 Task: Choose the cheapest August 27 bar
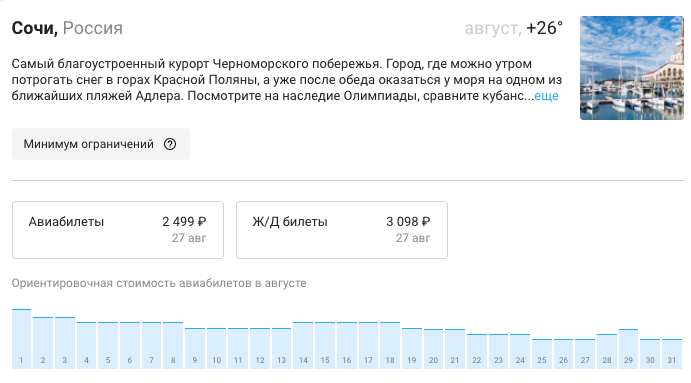point(585,353)
